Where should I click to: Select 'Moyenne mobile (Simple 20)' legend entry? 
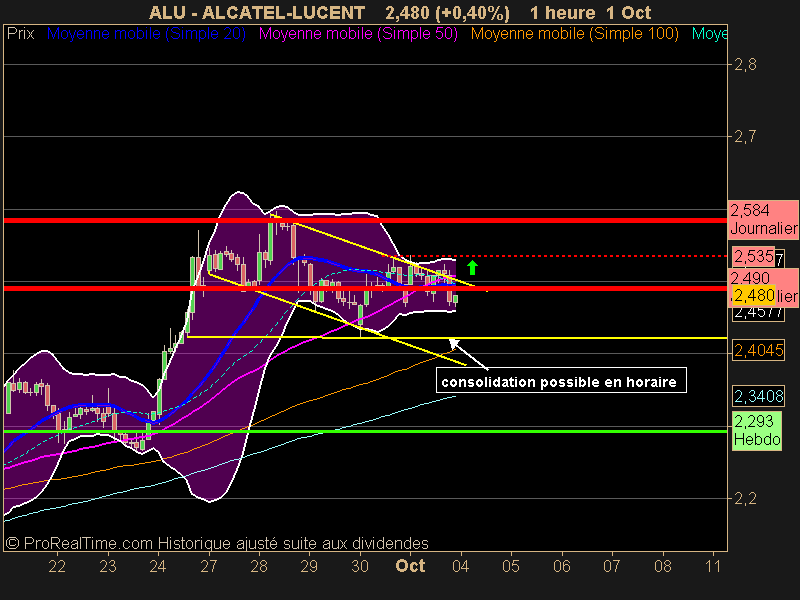click(146, 34)
